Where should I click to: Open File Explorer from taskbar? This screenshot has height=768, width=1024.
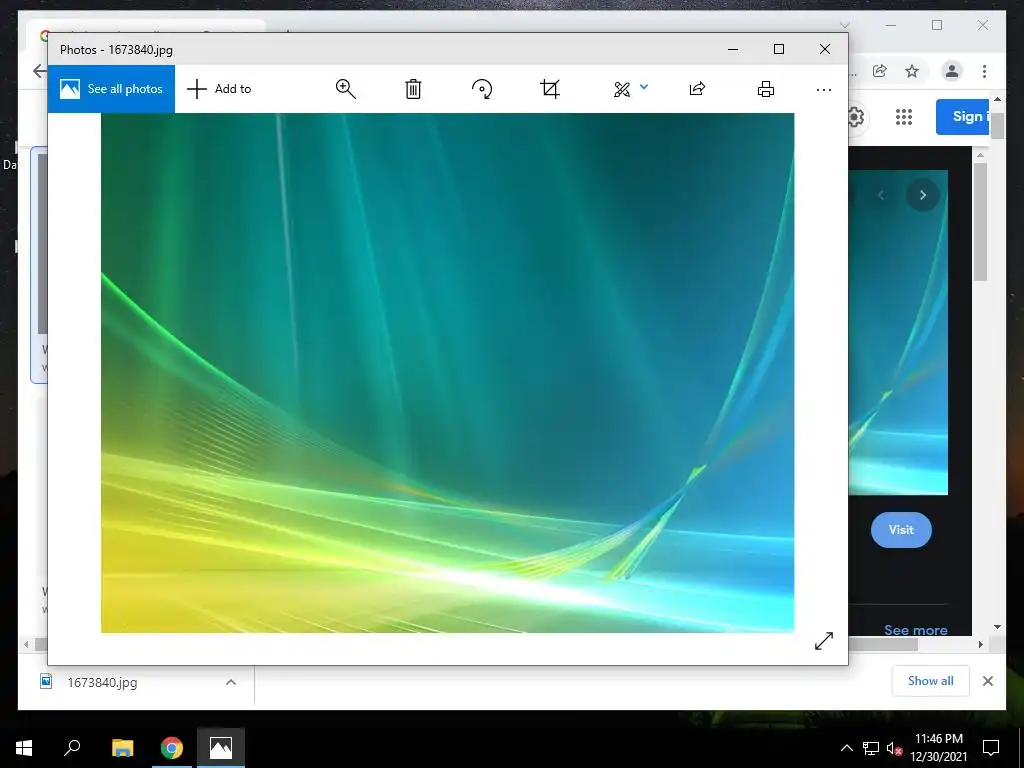[x=122, y=748]
